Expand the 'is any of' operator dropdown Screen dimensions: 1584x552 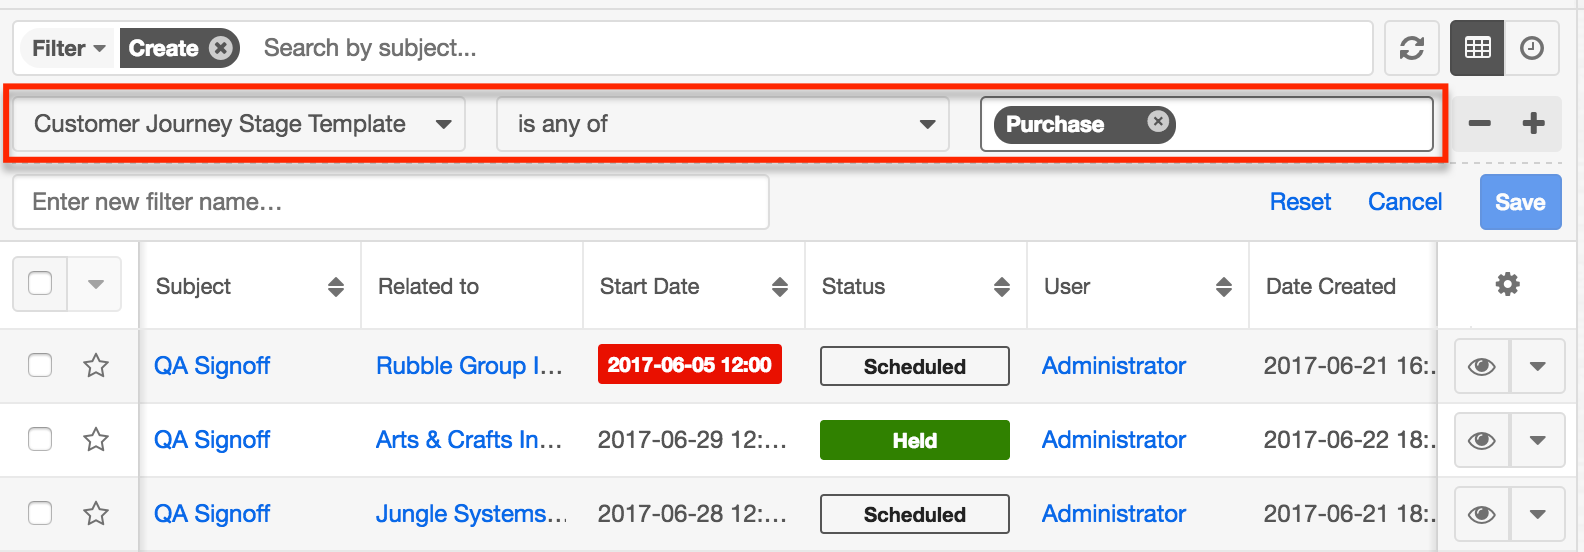[722, 124]
